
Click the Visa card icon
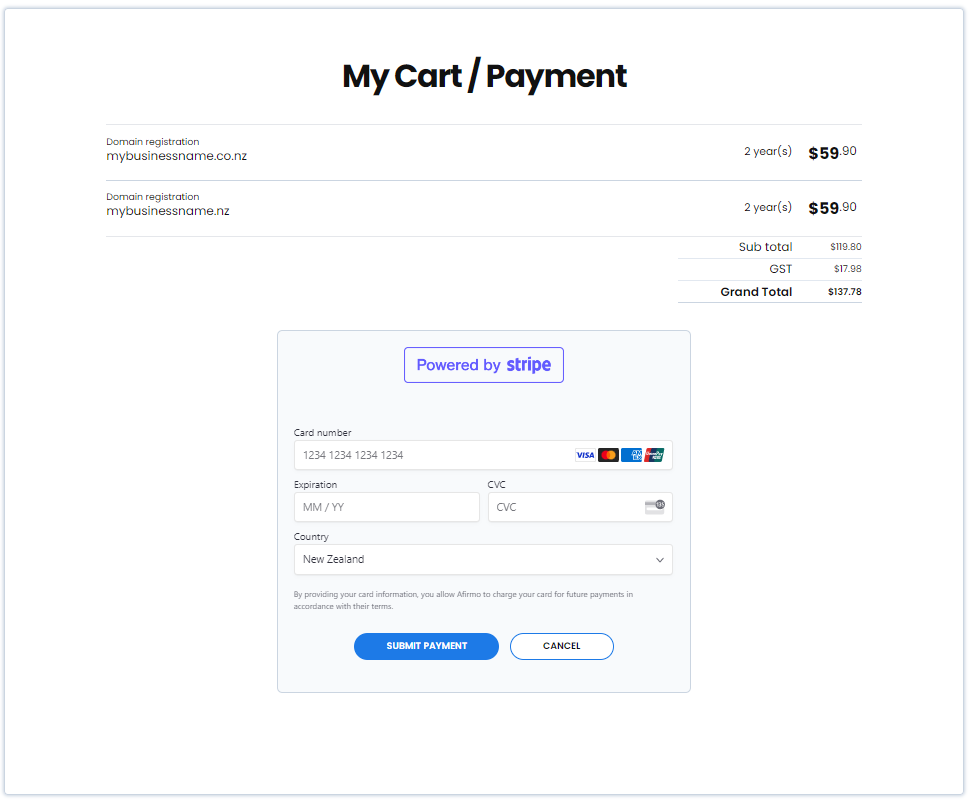coord(585,455)
